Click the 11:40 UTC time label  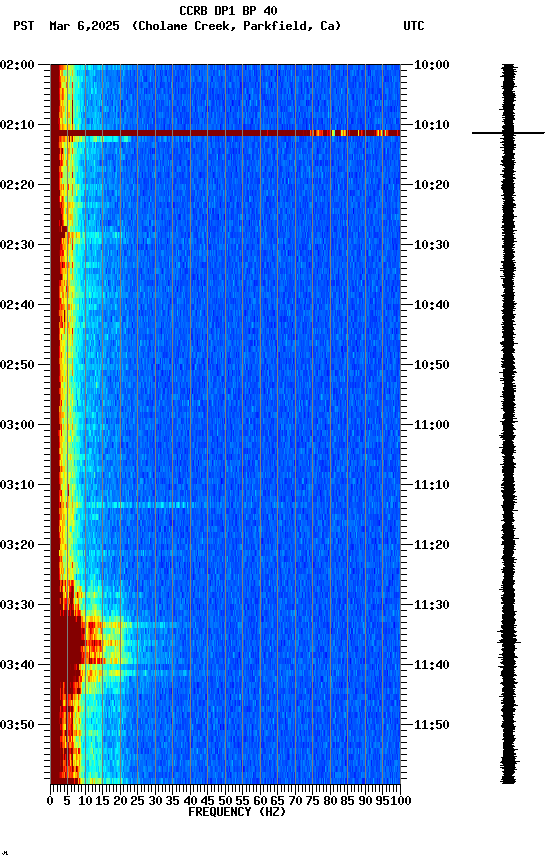(x=431, y=666)
